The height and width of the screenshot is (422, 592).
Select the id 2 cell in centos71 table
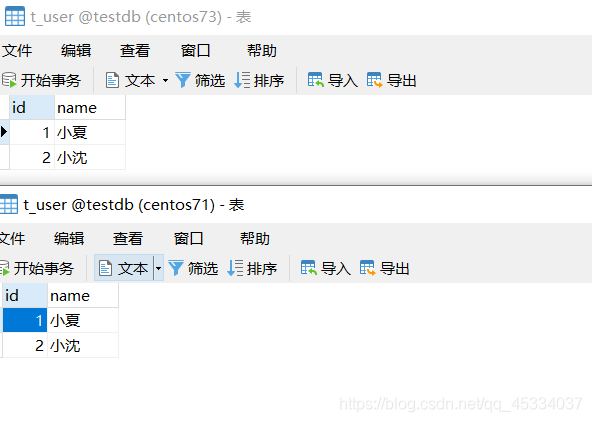(x=25, y=345)
